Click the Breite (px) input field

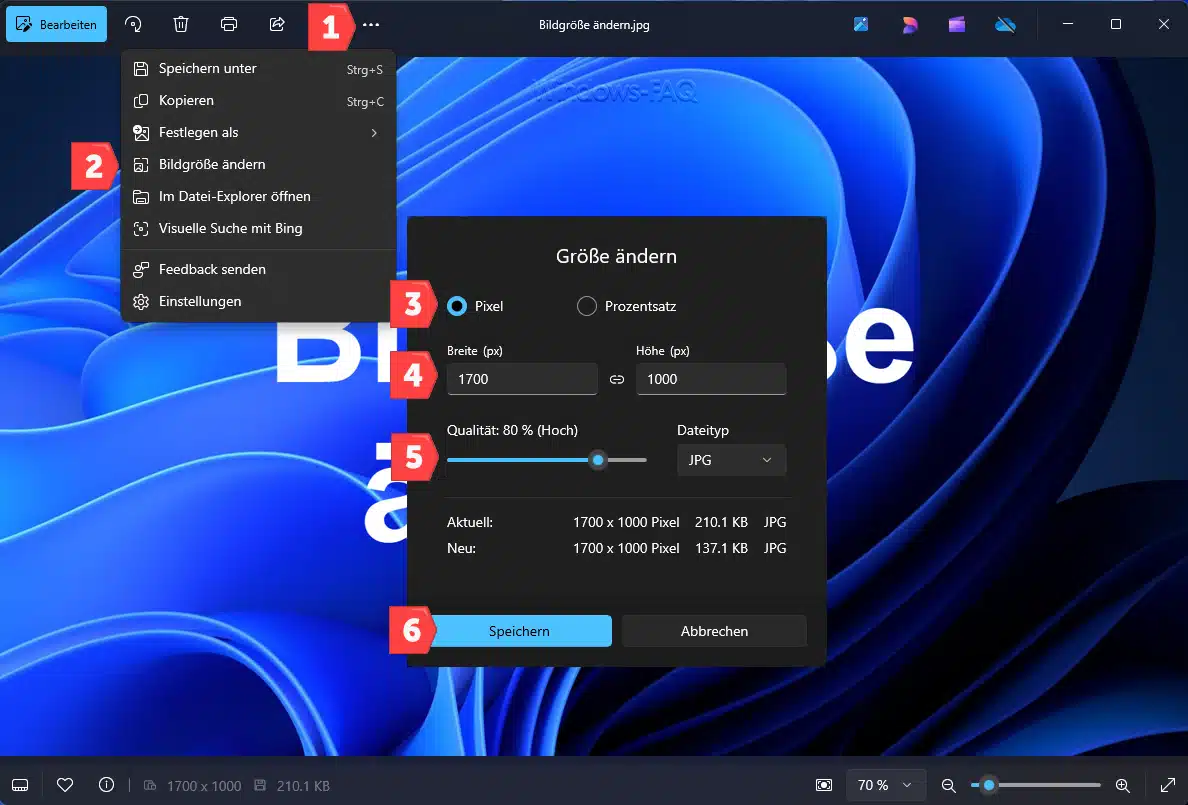pyautogui.click(x=522, y=379)
